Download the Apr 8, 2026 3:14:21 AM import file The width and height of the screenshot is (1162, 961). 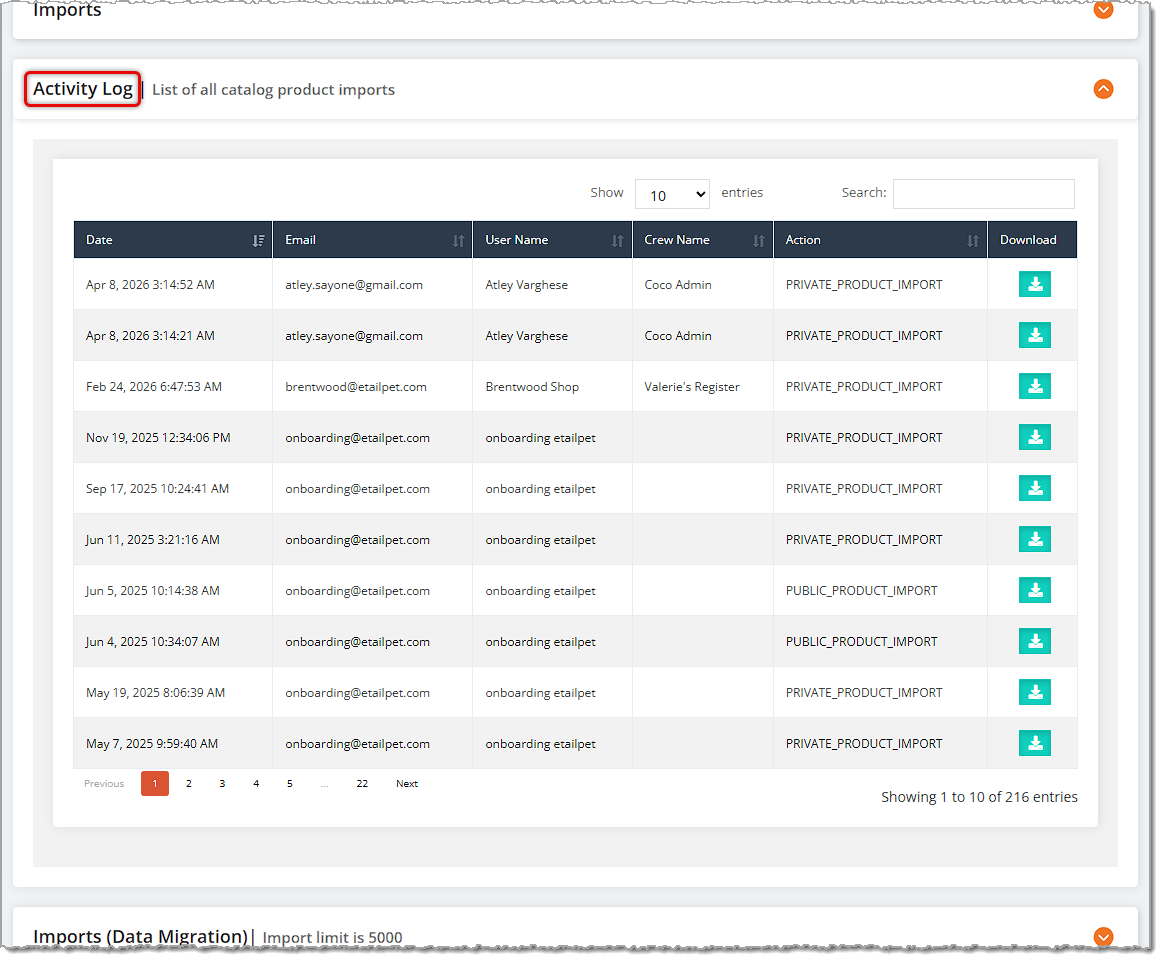pos(1035,336)
